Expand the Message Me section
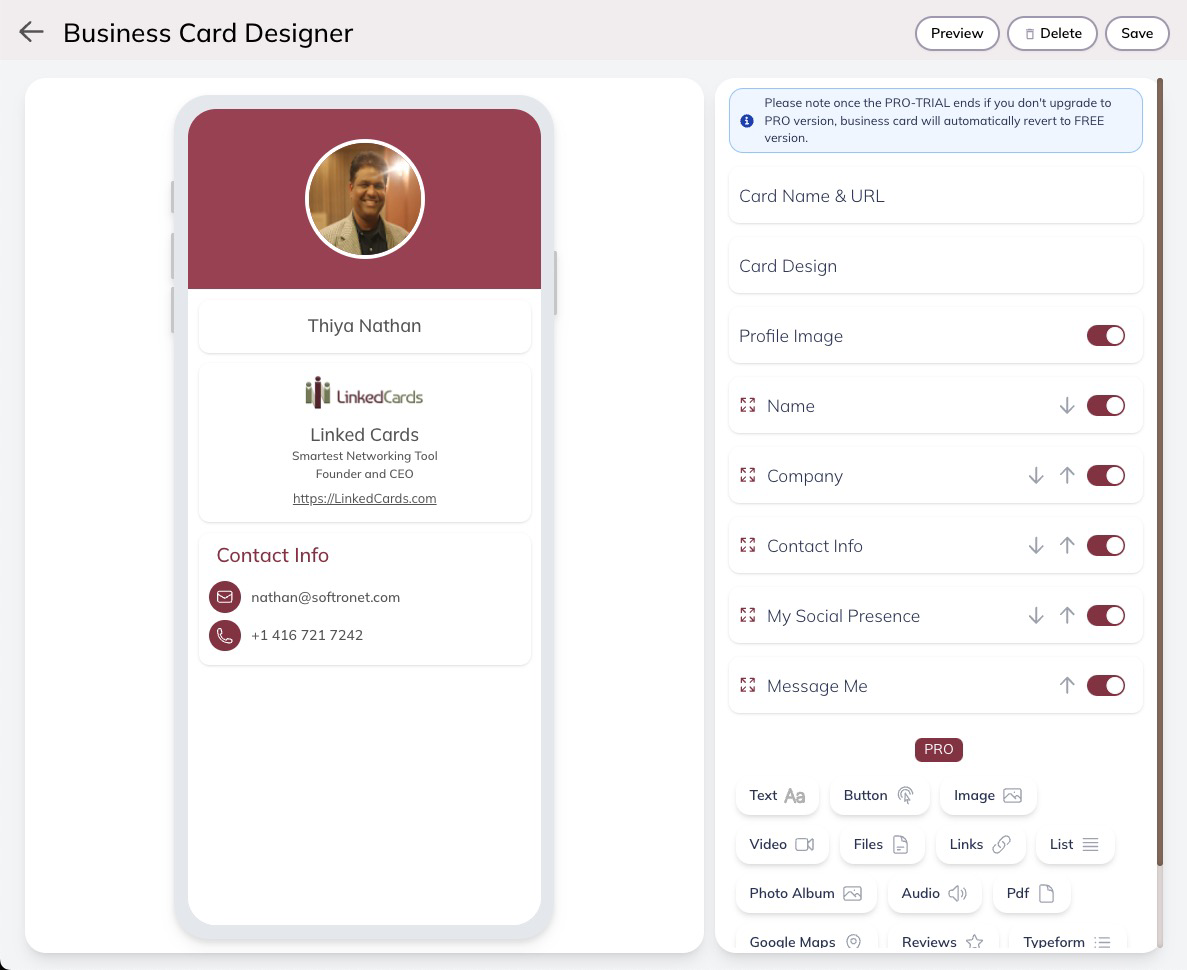Viewport: 1187px width, 970px height. click(x=817, y=686)
